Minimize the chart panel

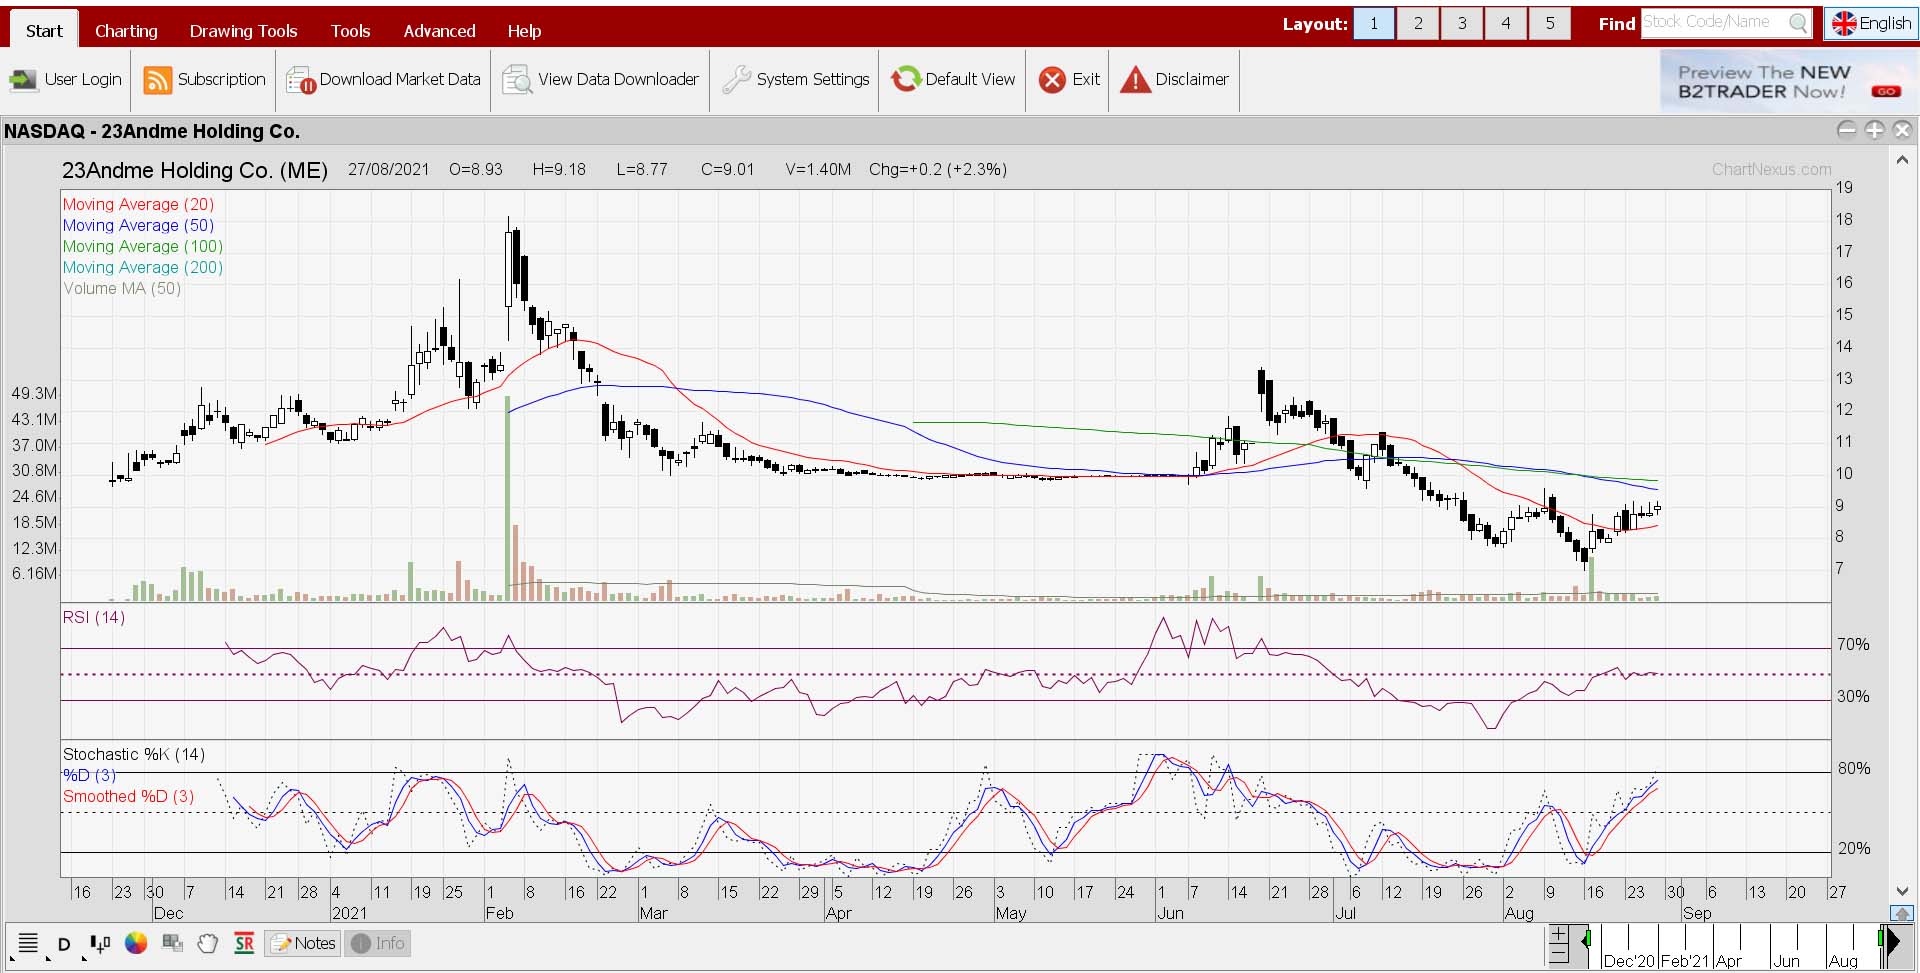coord(1847,130)
